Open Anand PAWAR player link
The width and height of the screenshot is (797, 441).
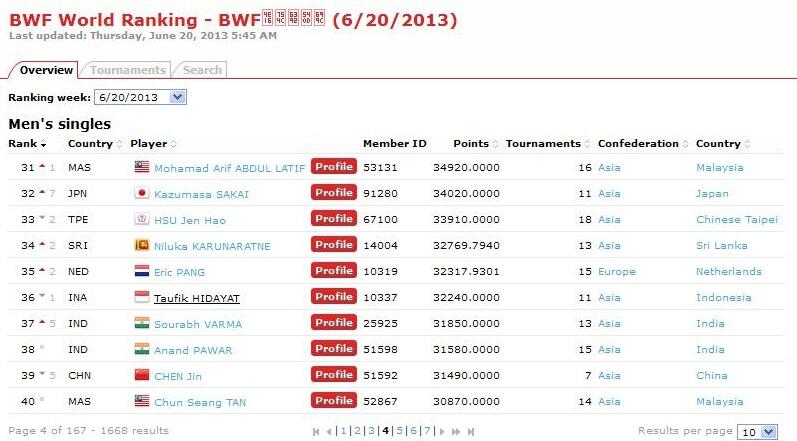[193, 350]
